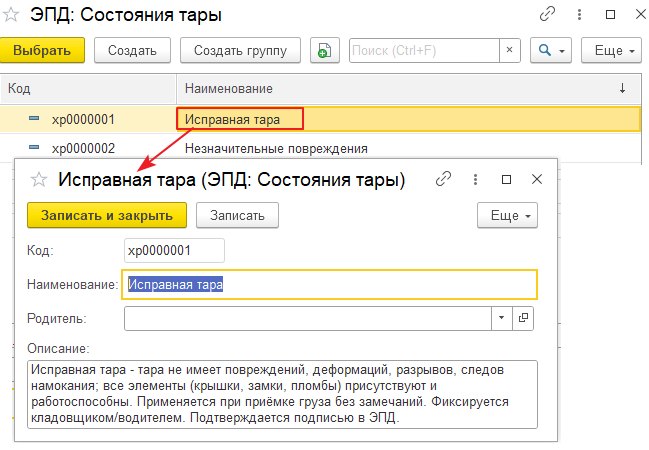Click the Наименование input field
Viewport: 649px width, 450px height.
click(329, 284)
